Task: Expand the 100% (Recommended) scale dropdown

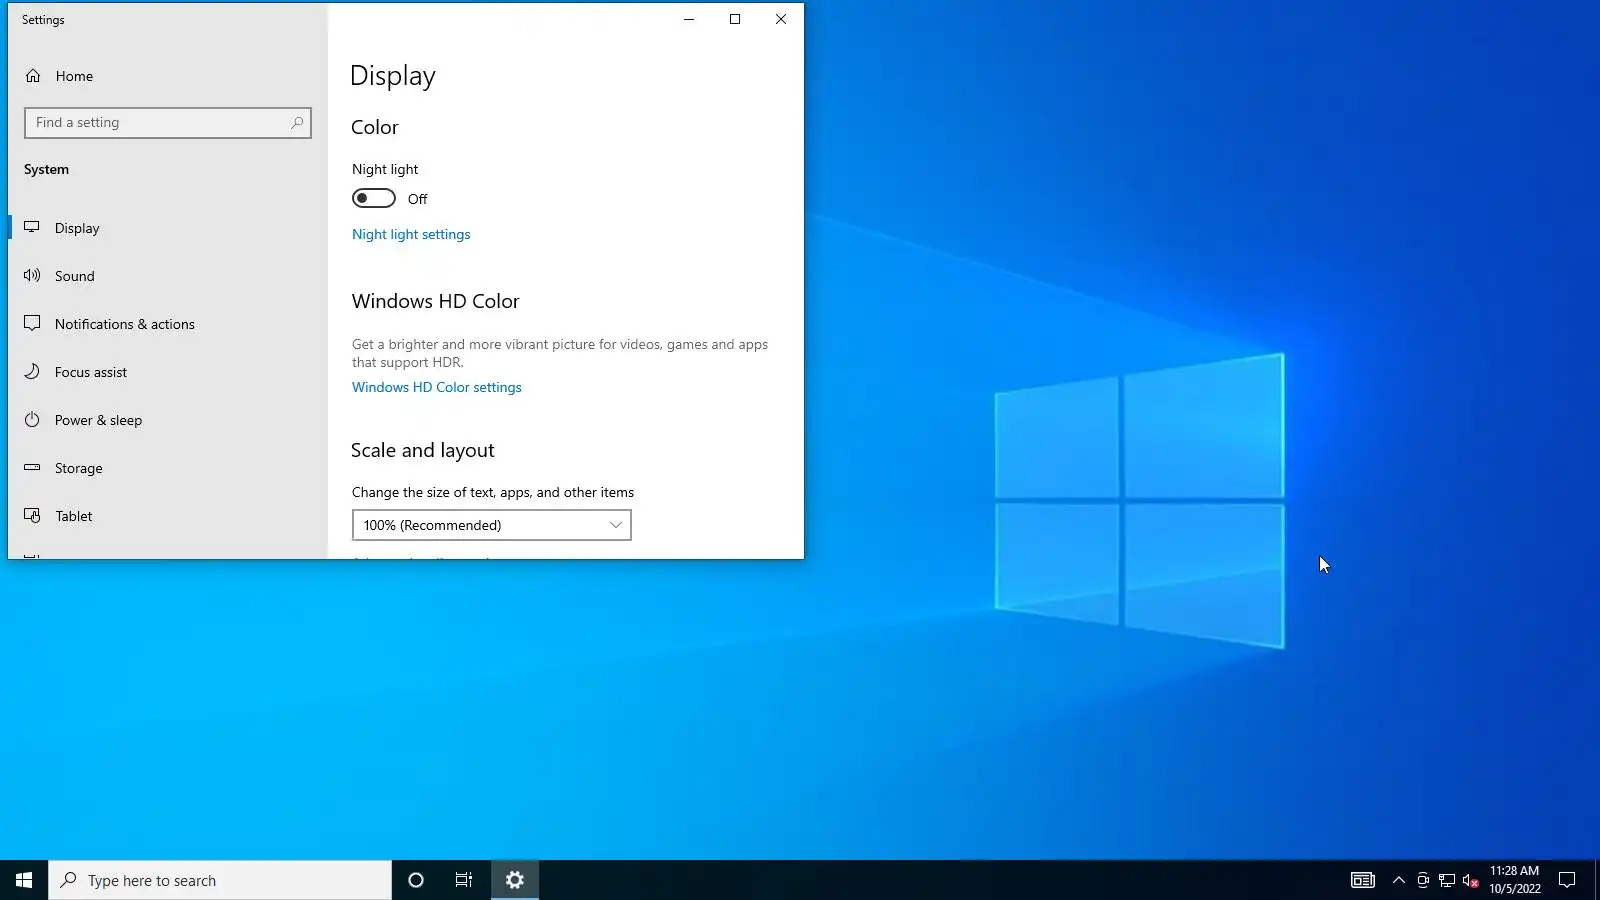Action: 492,525
